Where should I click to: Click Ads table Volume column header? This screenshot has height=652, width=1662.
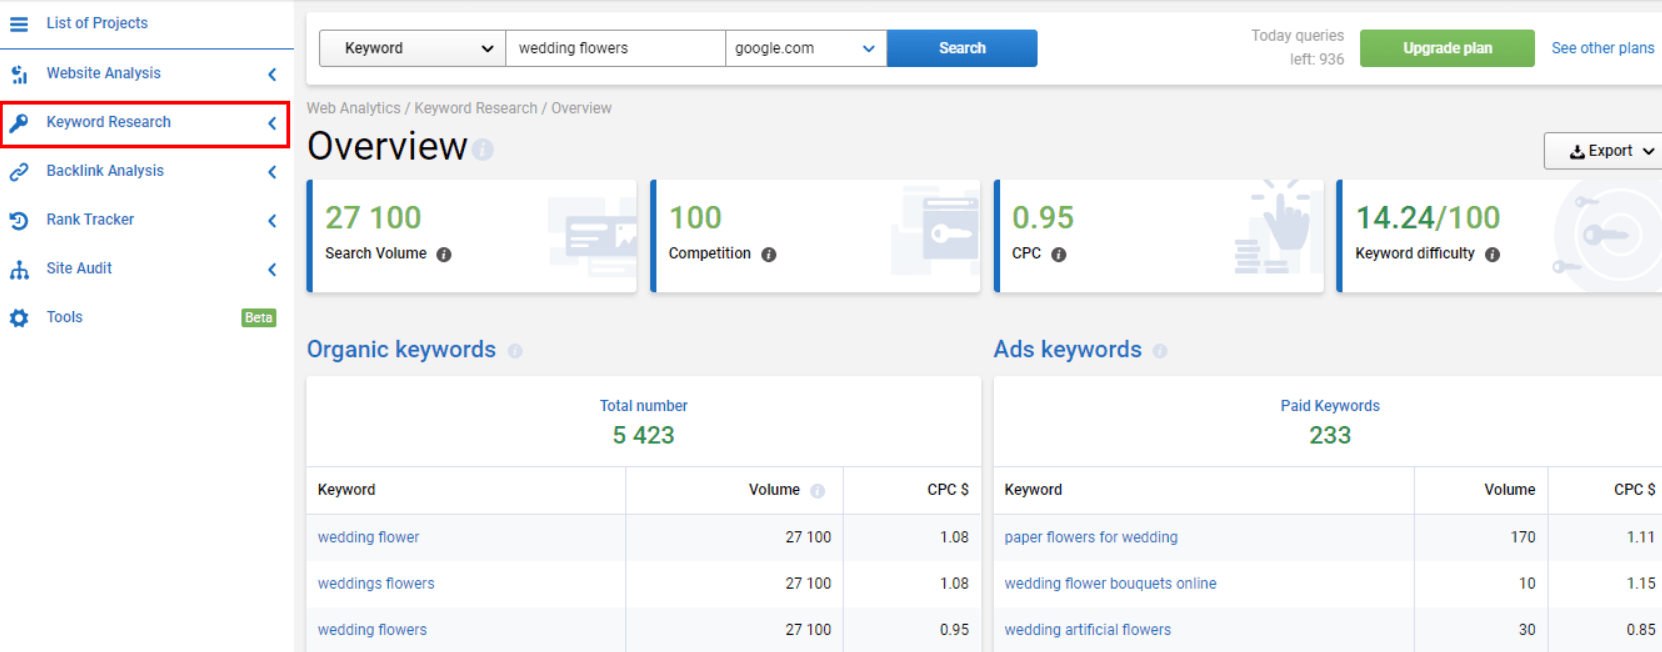pos(1509,490)
